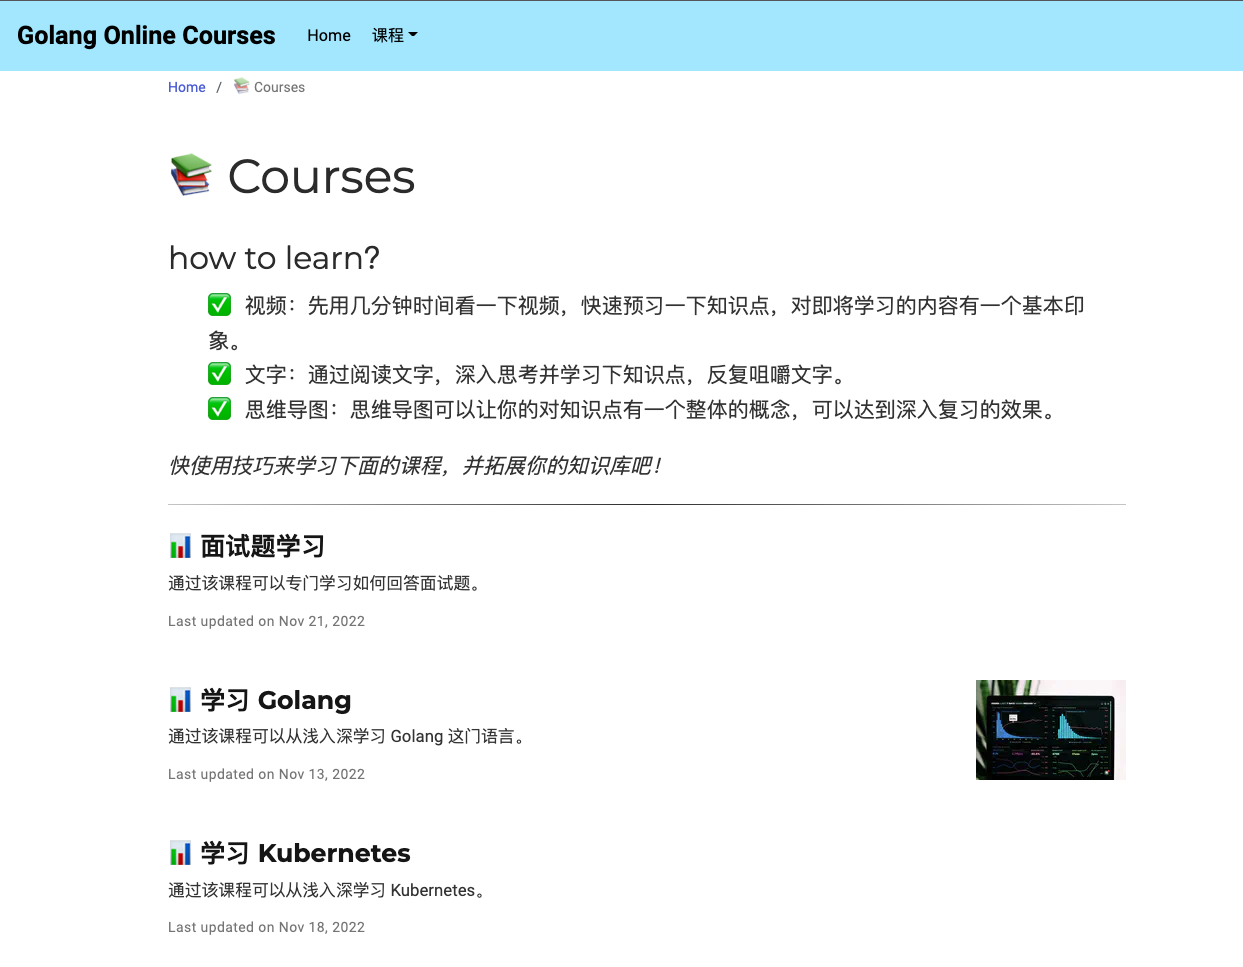The image size is (1243, 967).
Task: Click the green checkmark beside 思维导图
Action: point(219,409)
